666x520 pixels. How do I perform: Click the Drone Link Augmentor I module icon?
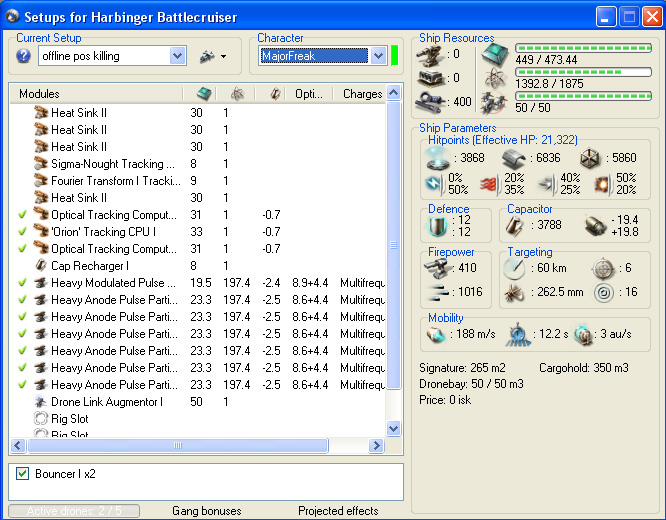tap(41, 402)
